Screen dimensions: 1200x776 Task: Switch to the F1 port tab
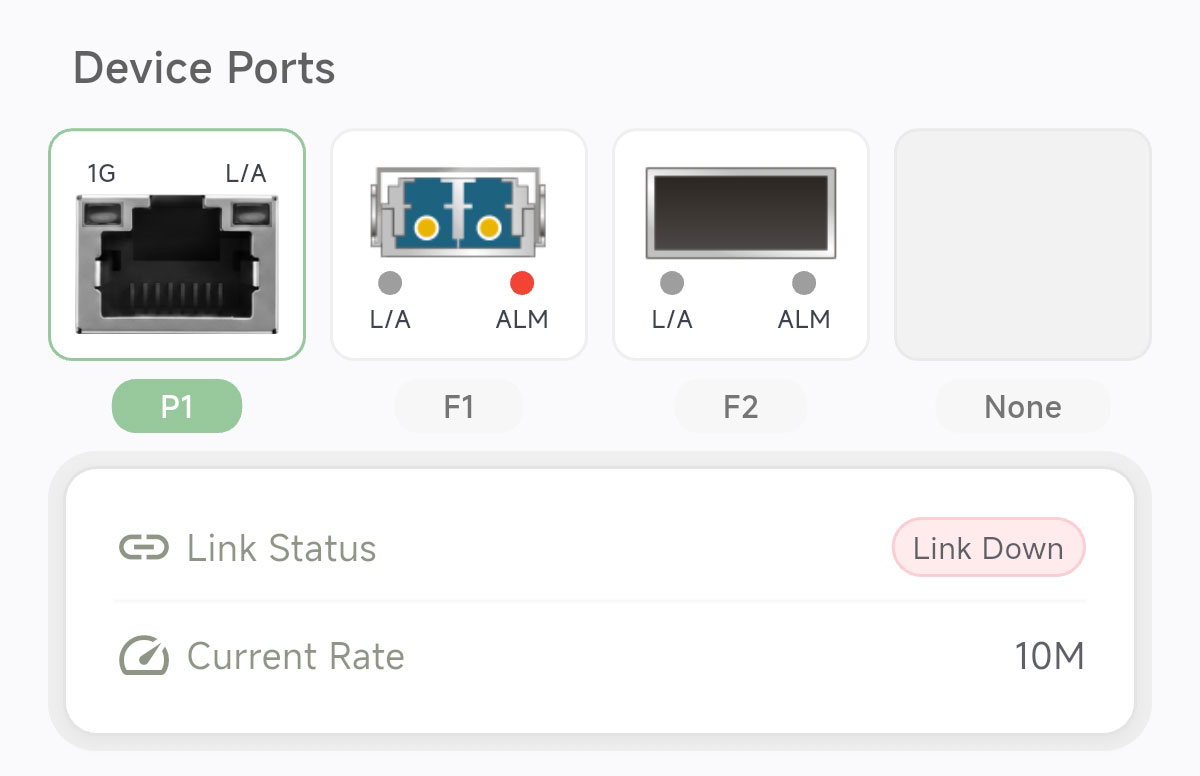[459, 407]
